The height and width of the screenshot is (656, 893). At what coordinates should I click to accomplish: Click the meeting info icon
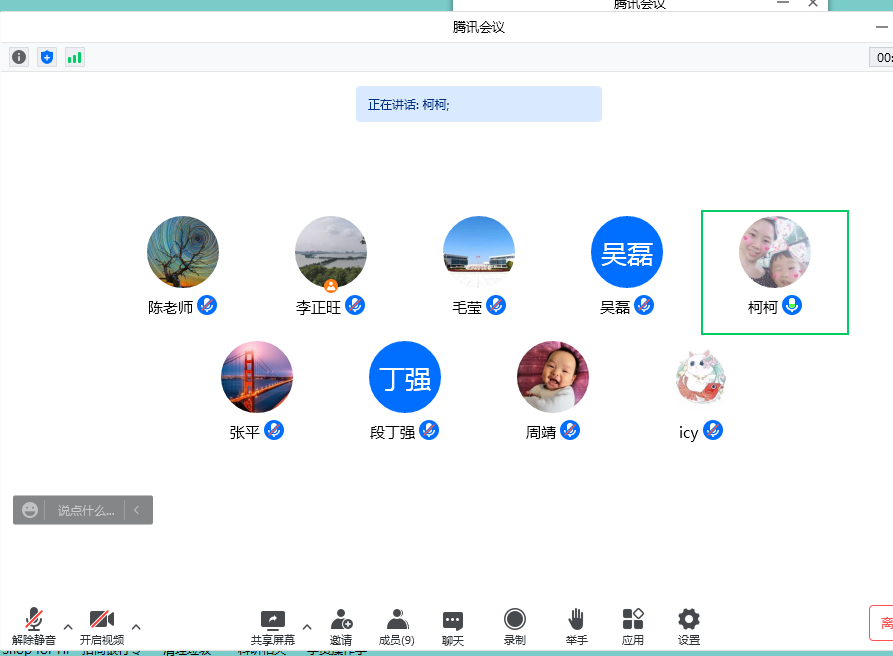click(19, 57)
